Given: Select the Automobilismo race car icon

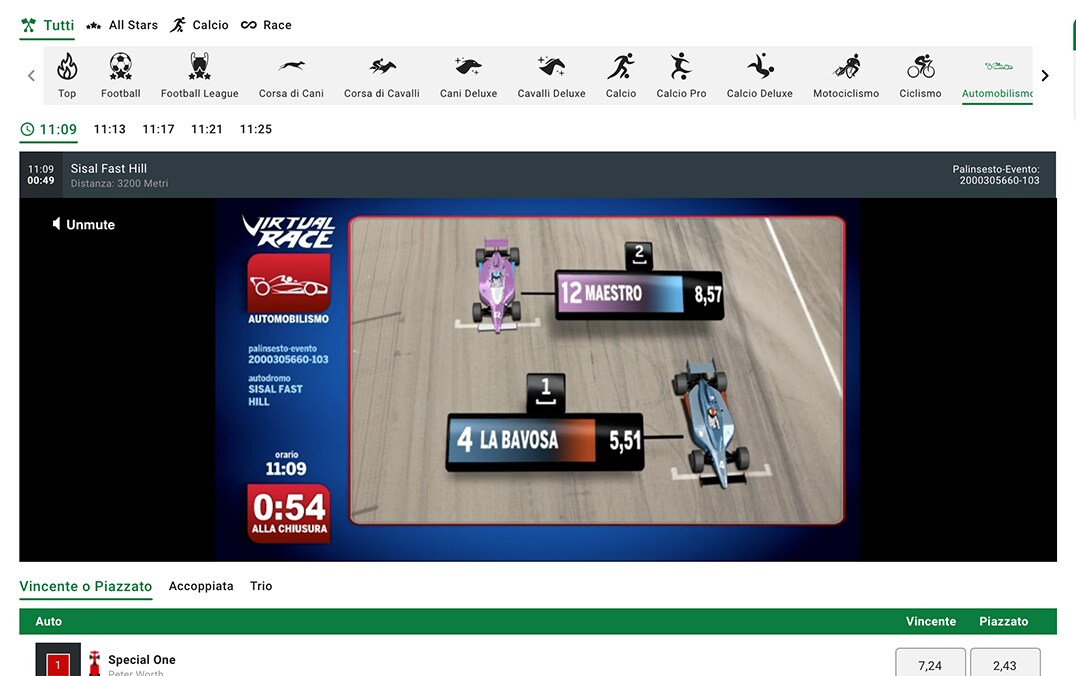Looking at the screenshot, I should pyautogui.click(x=998, y=66).
